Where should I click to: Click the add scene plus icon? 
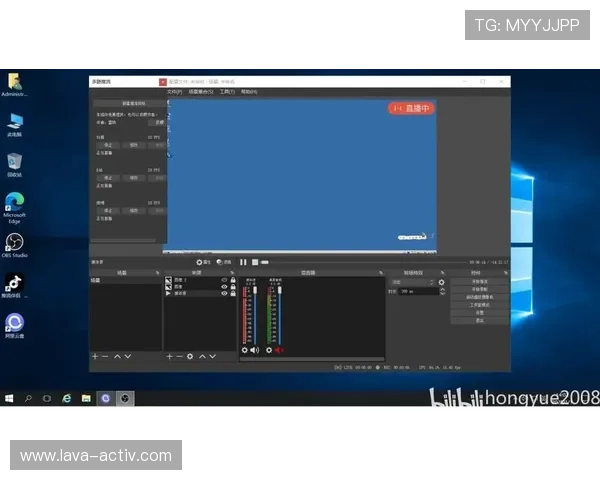pos(95,356)
